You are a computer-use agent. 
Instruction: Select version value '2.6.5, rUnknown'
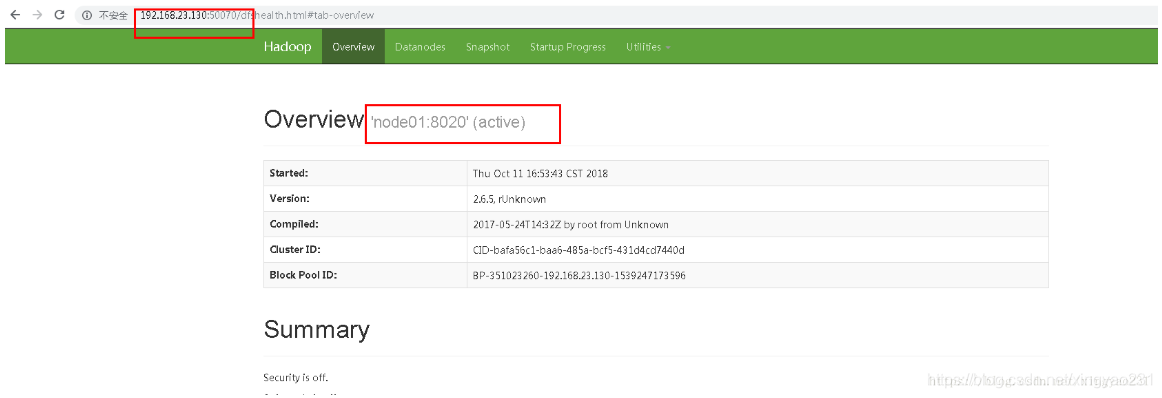(510, 199)
